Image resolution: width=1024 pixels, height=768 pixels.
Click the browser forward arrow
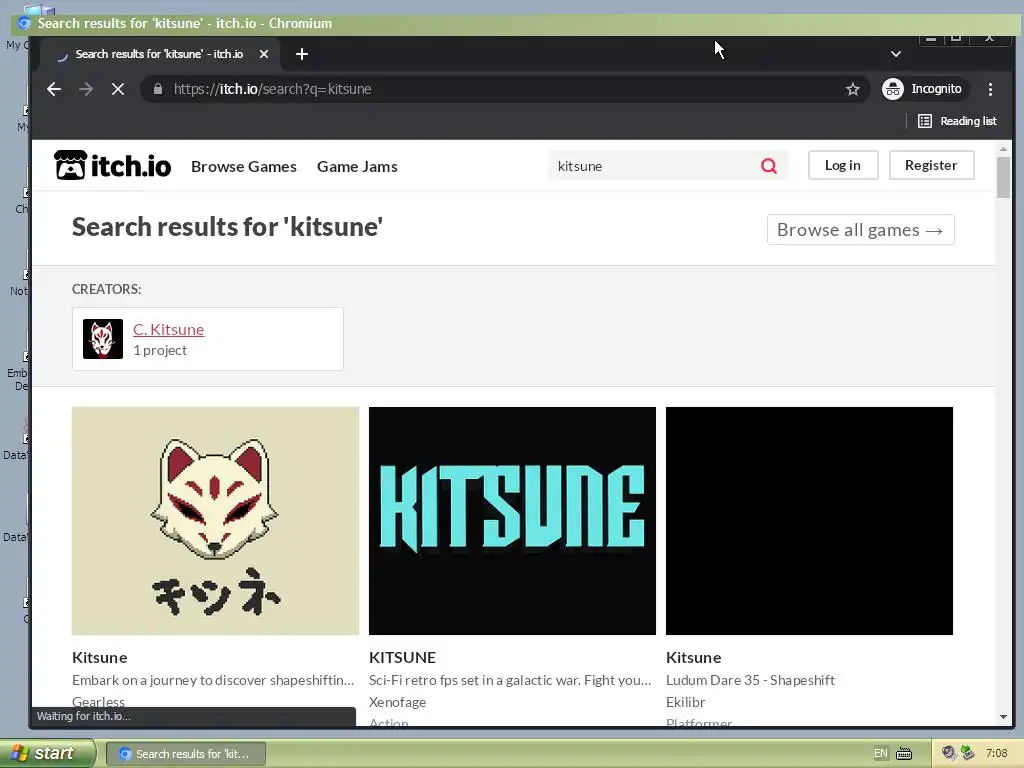coord(86,89)
